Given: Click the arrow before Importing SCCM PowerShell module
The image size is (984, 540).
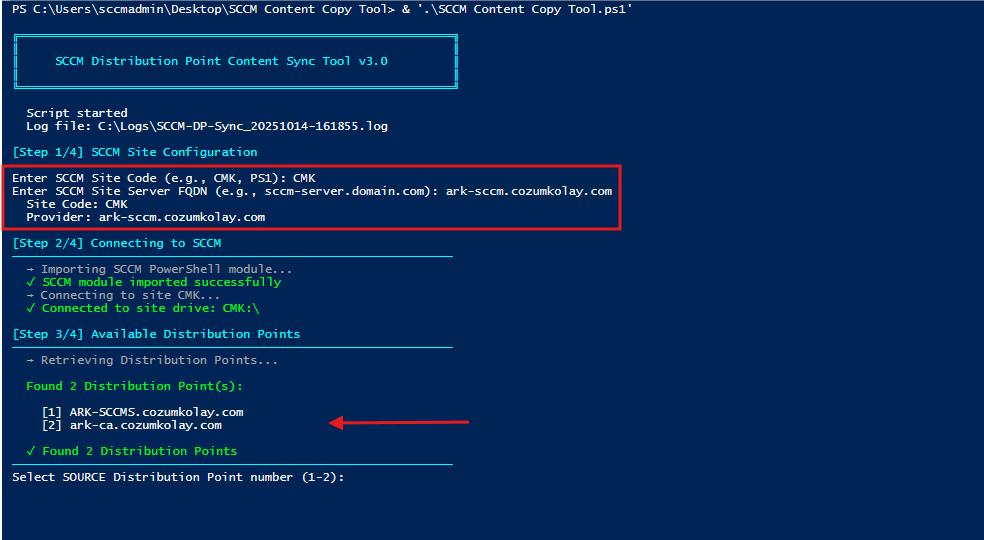Looking at the screenshot, I should pos(31,269).
